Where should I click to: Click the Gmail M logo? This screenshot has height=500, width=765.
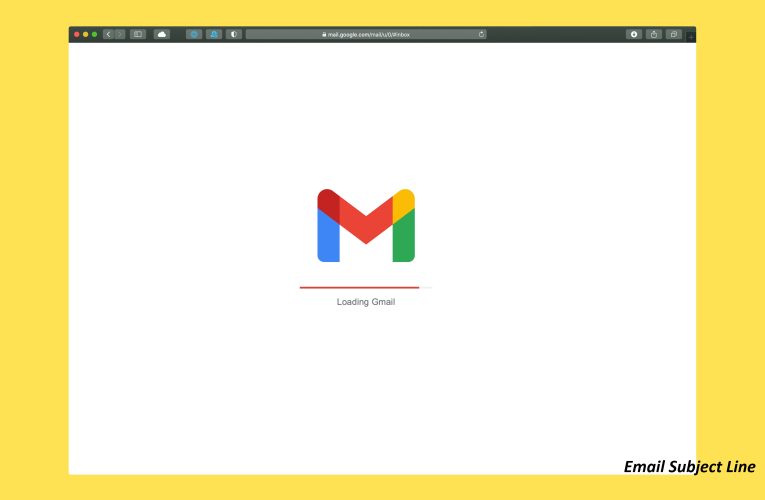pyautogui.click(x=366, y=225)
